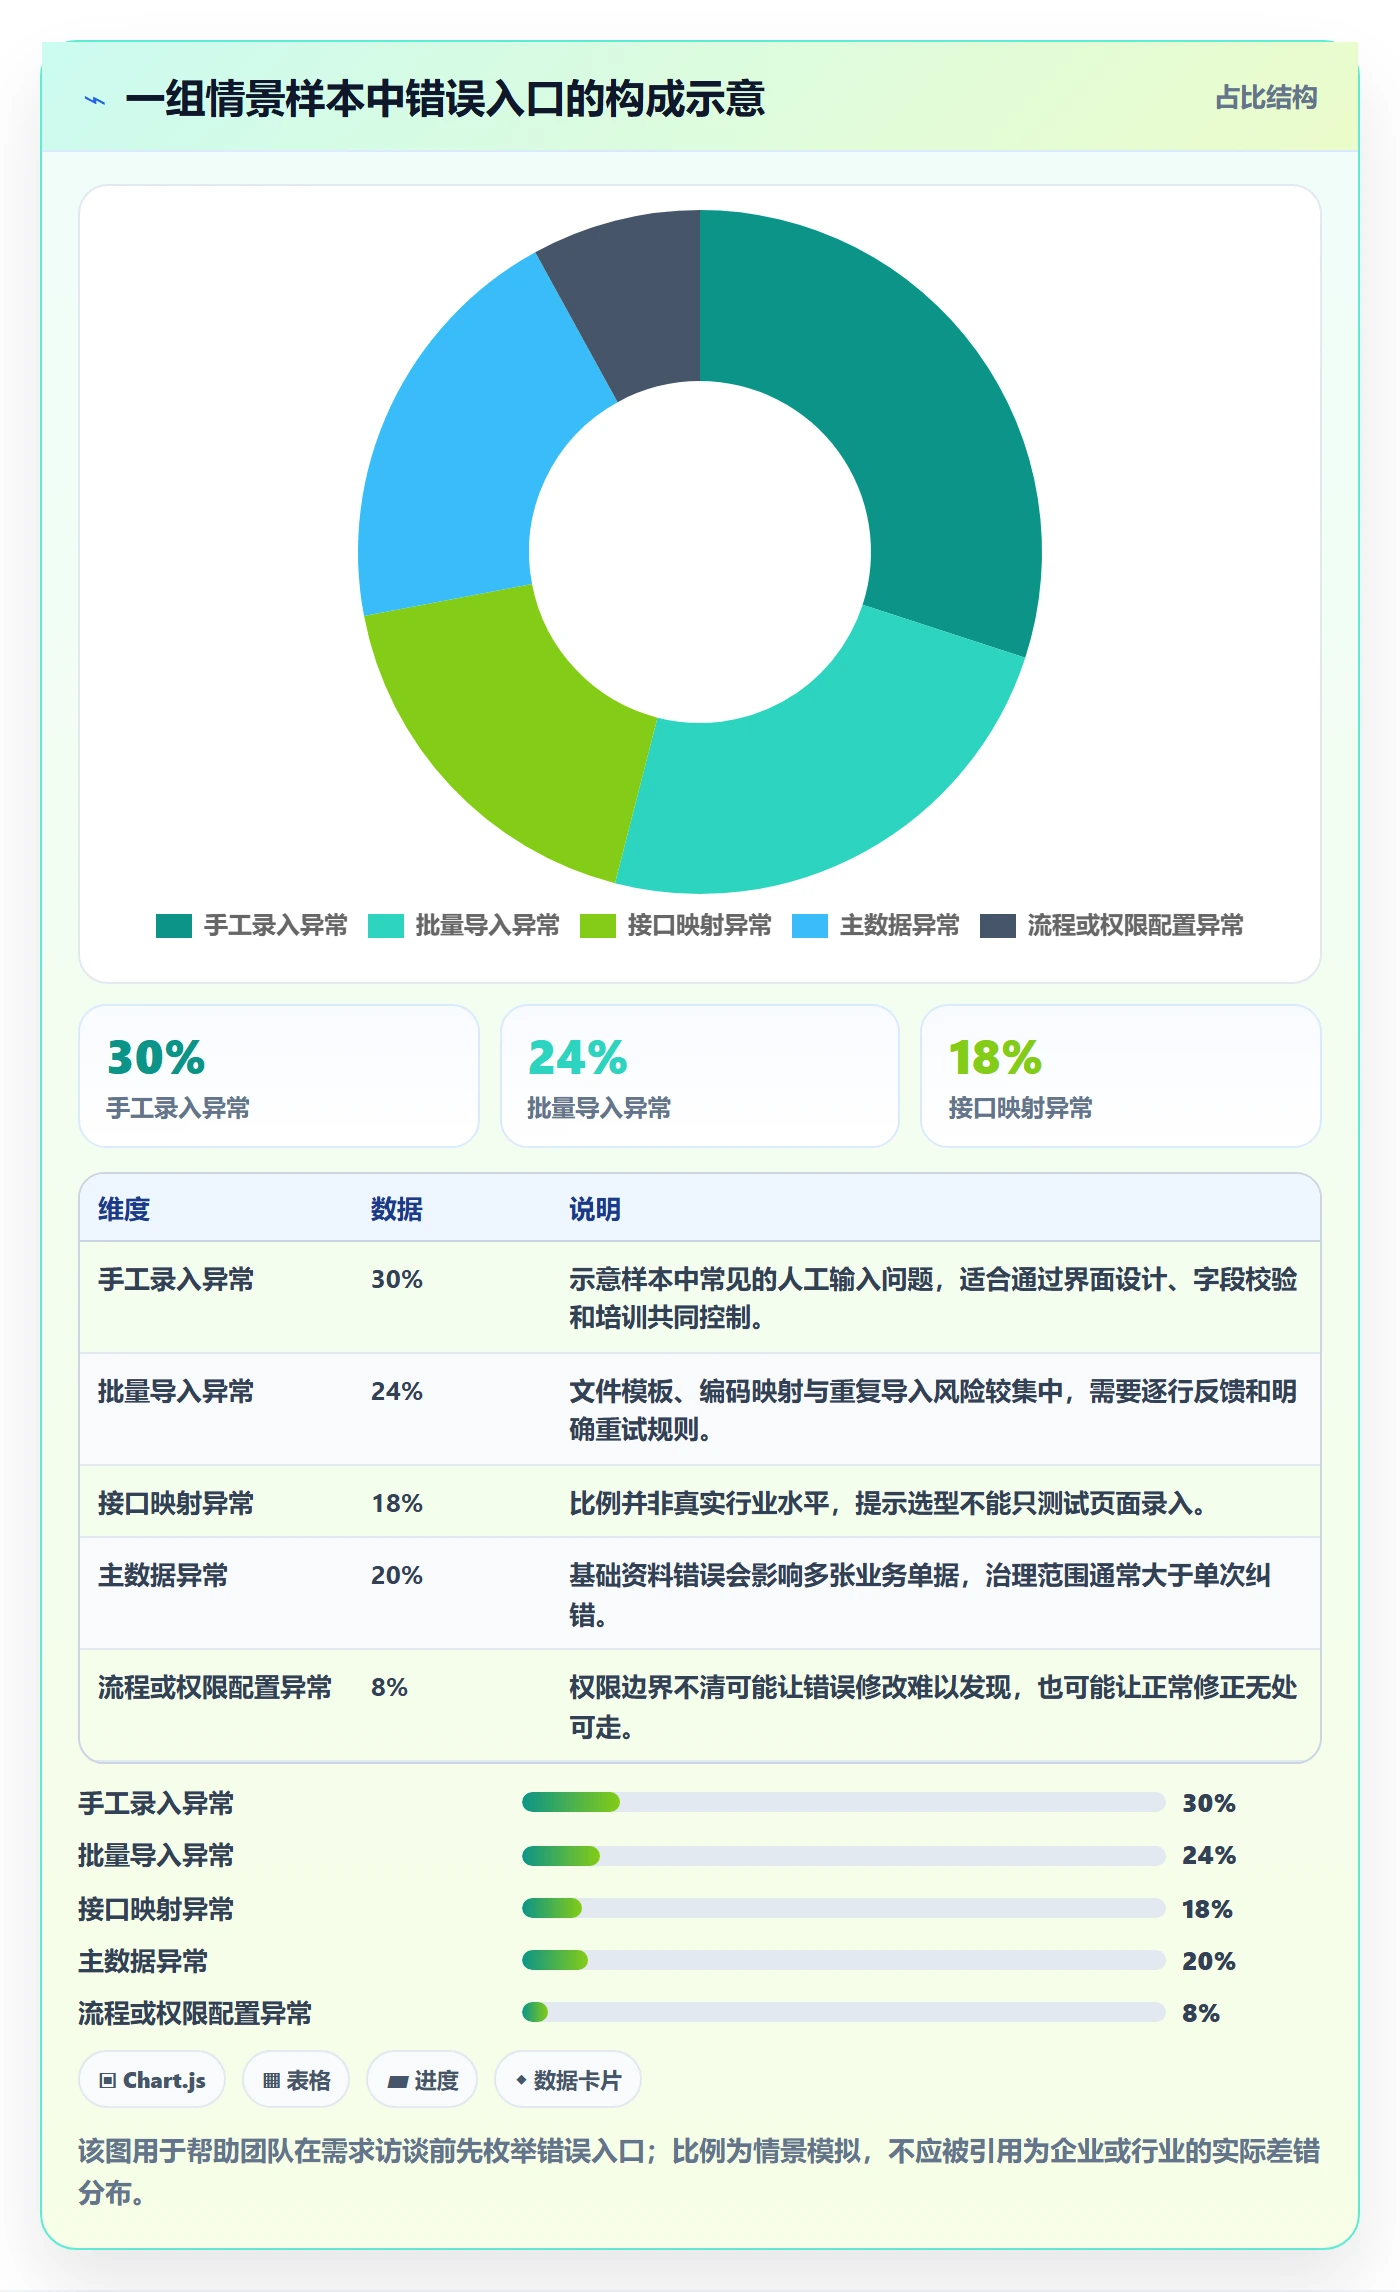Select the Chart.js tag chip
The image size is (1400, 2292).
pos(152,2080)
